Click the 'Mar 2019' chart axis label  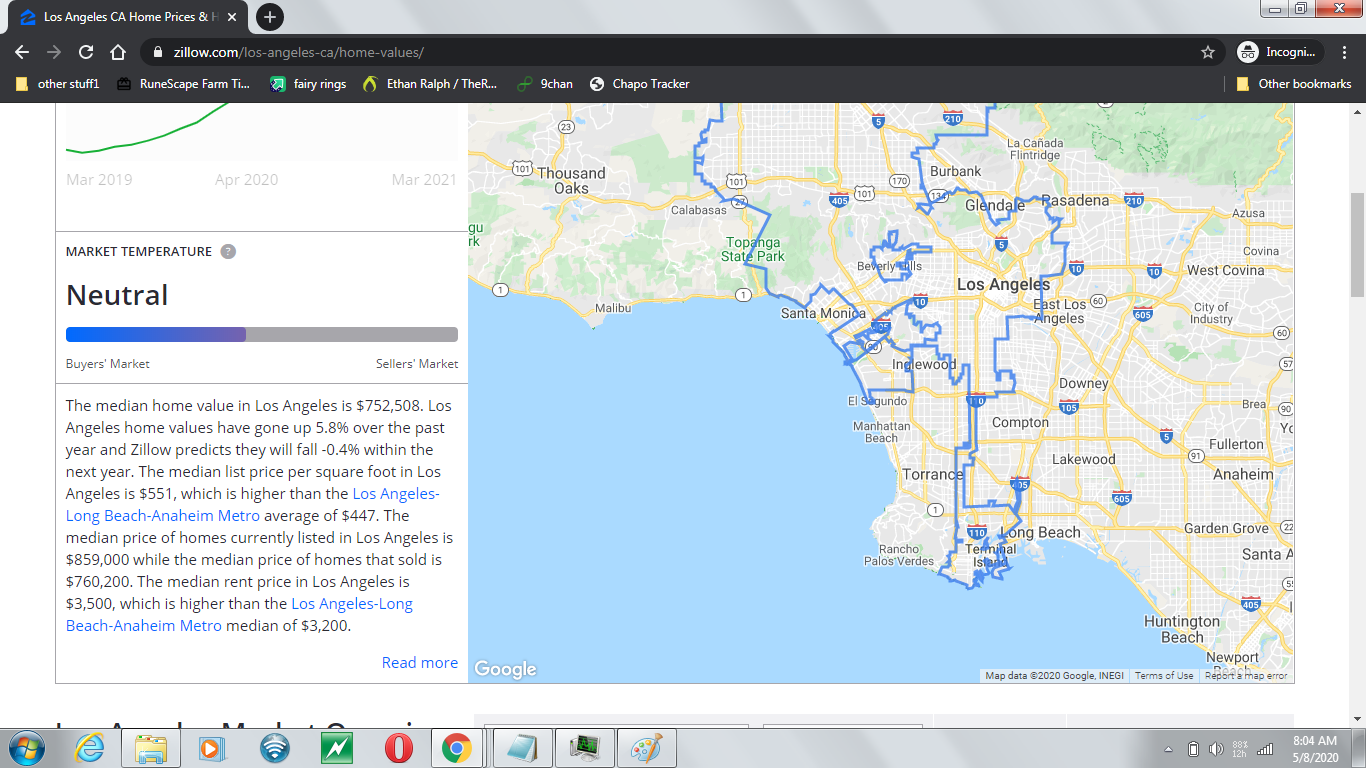[99, 180]
